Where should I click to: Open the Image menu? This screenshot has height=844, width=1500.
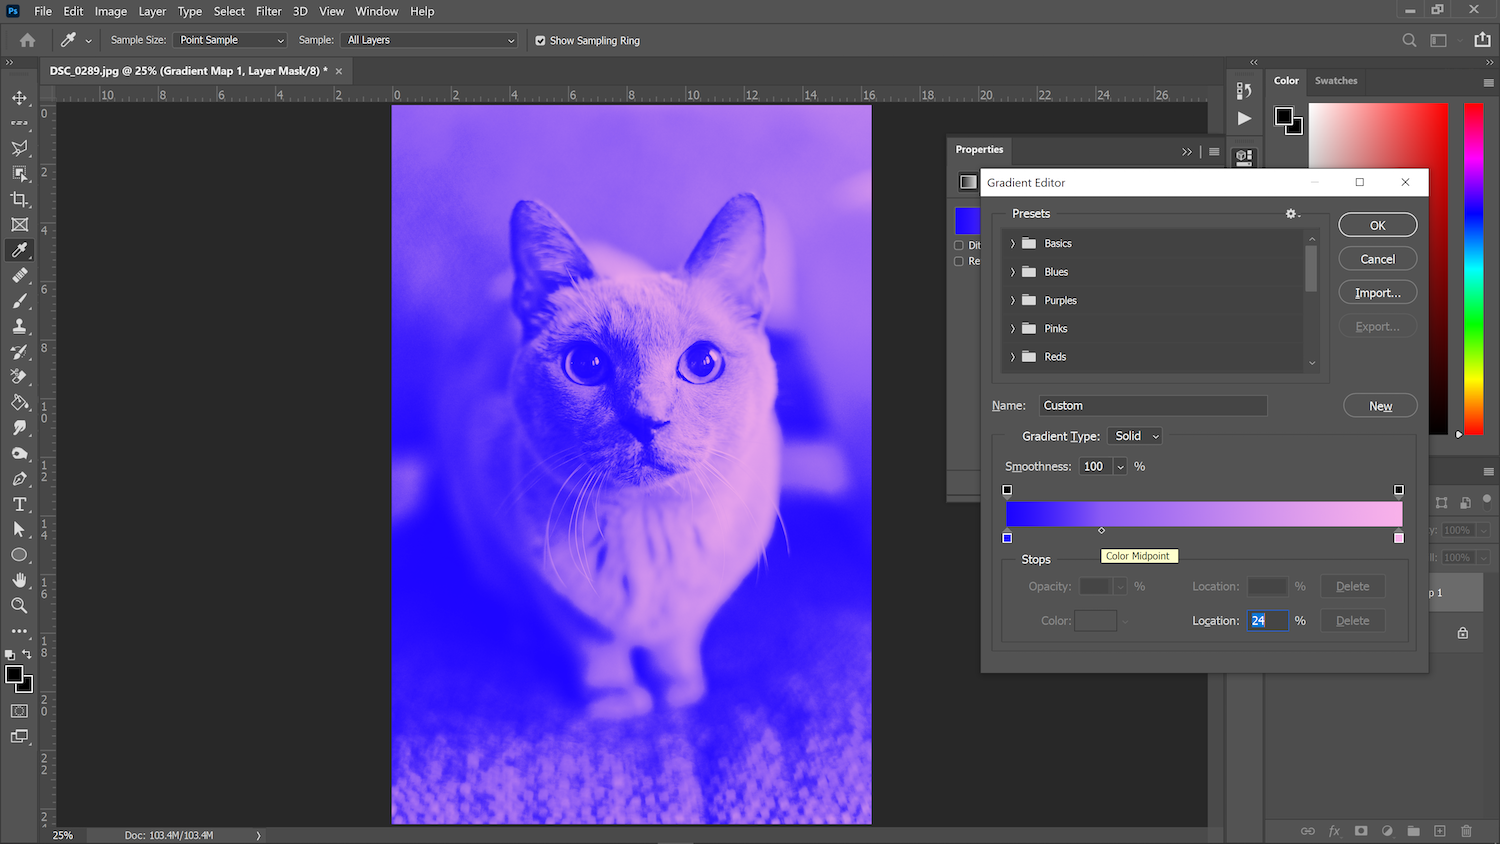coord(110,11)
